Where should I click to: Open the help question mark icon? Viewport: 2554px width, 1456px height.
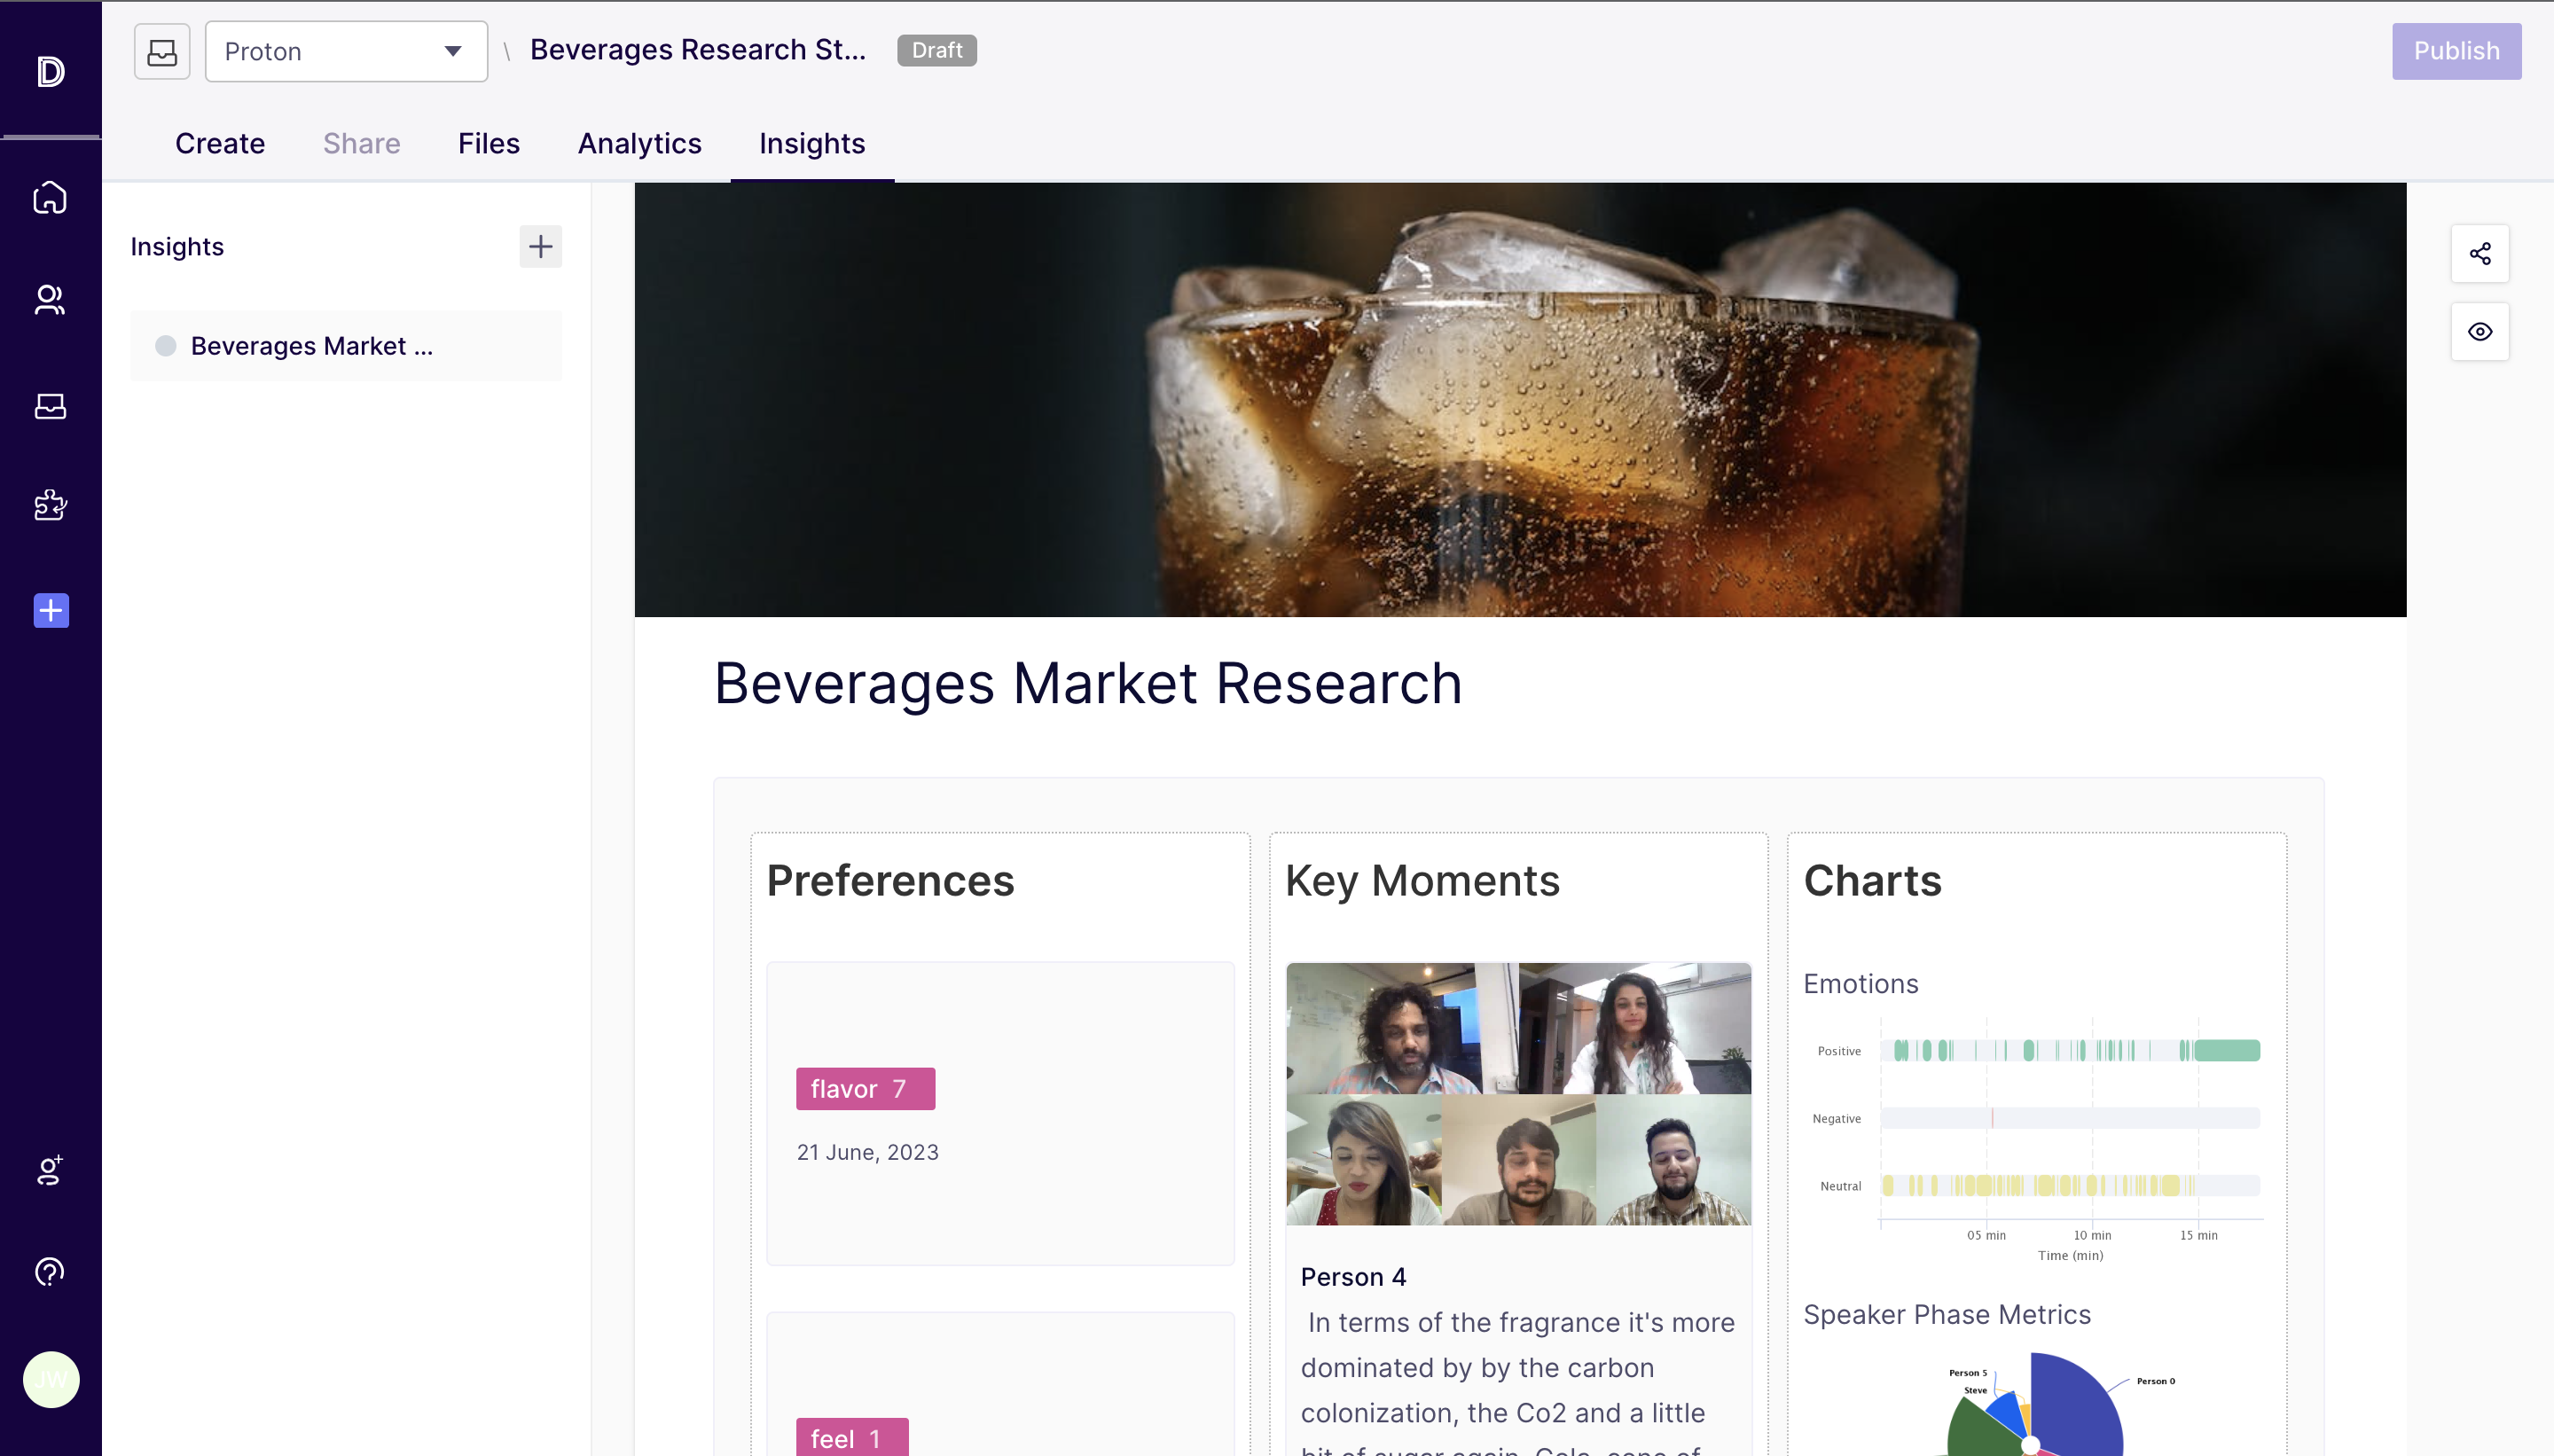tap(50, 1271)
